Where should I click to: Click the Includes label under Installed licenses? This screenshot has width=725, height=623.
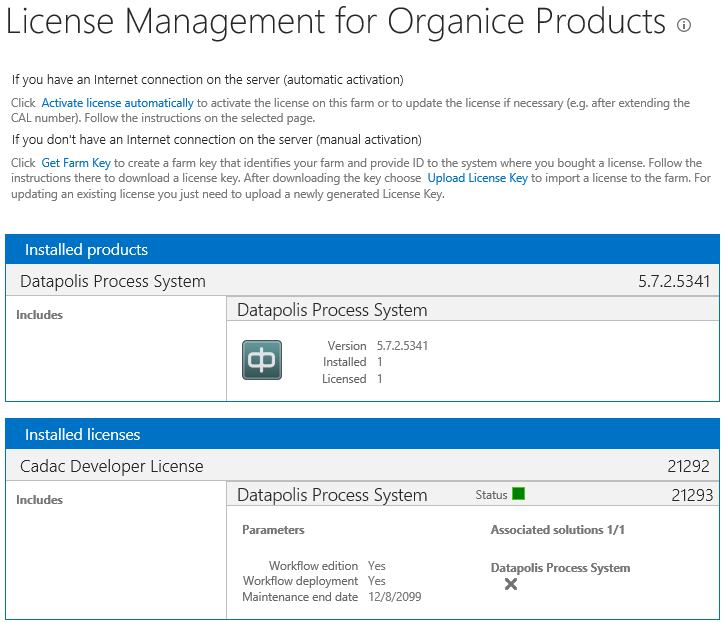(39, 500)
